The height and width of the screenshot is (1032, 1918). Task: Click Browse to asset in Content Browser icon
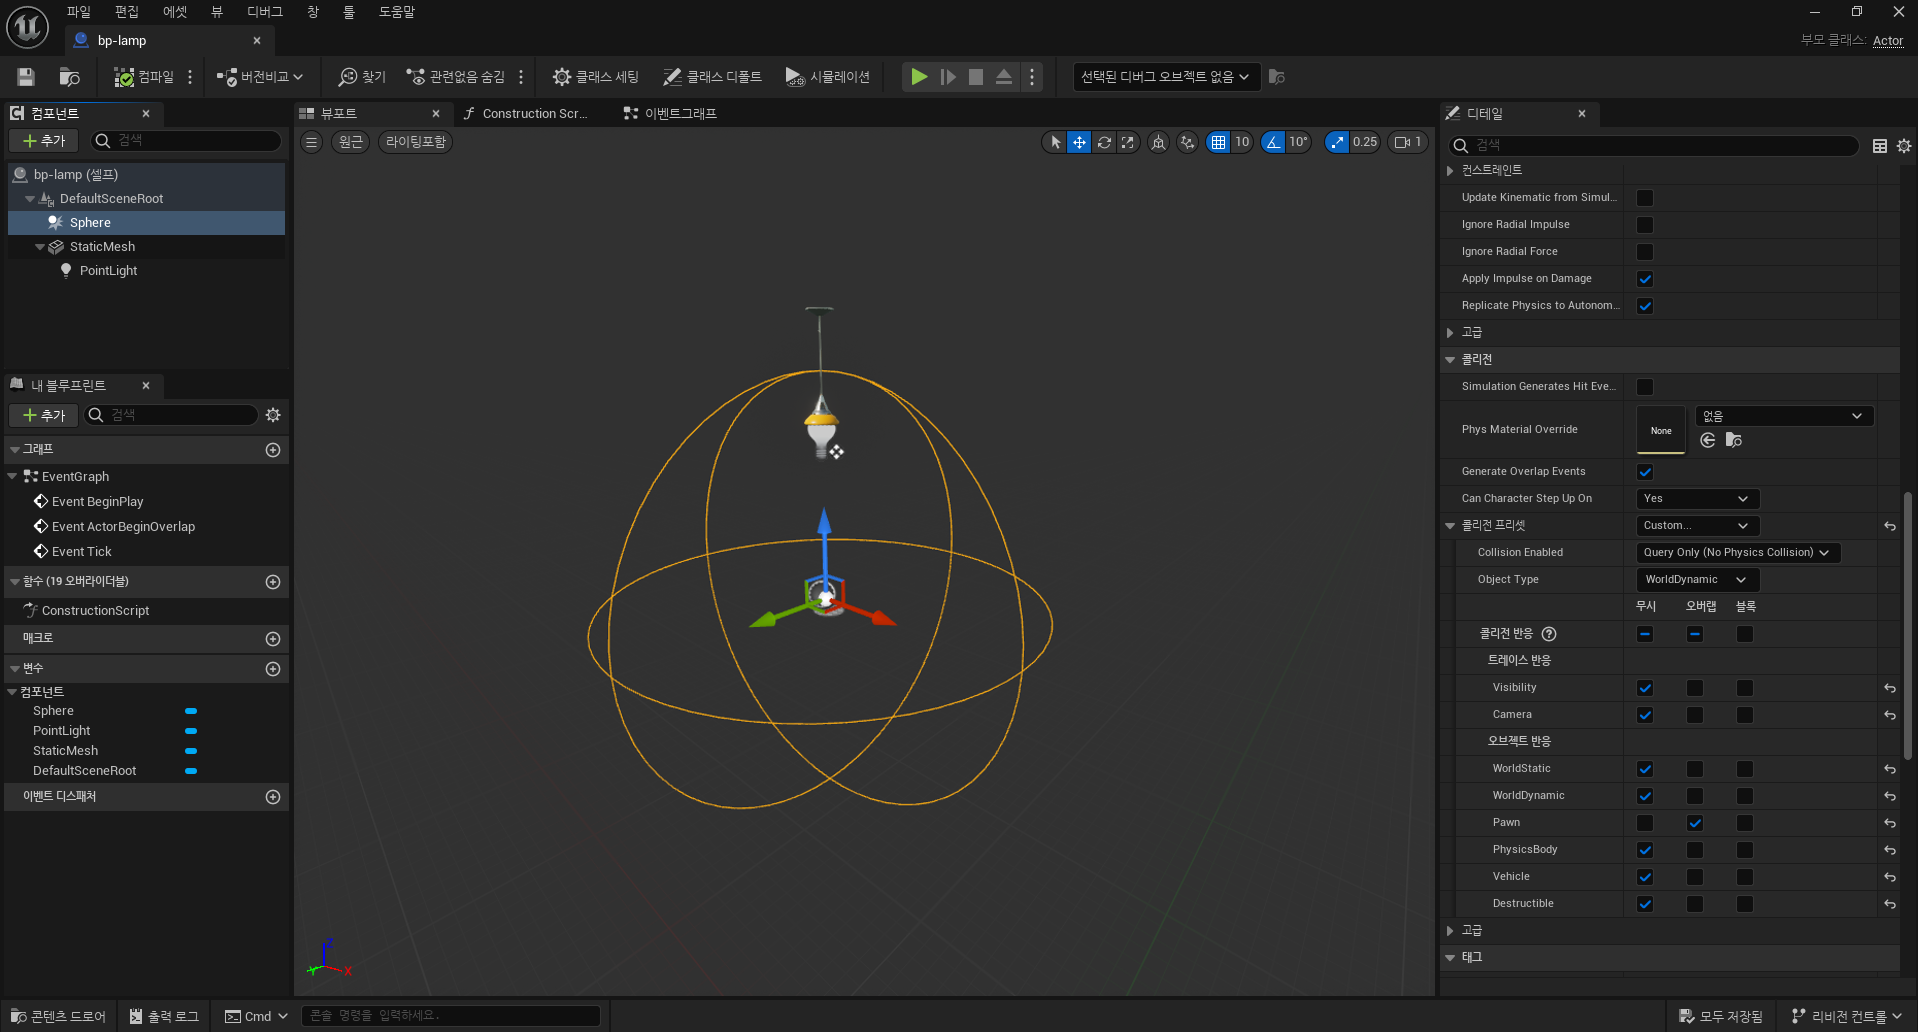69,77
